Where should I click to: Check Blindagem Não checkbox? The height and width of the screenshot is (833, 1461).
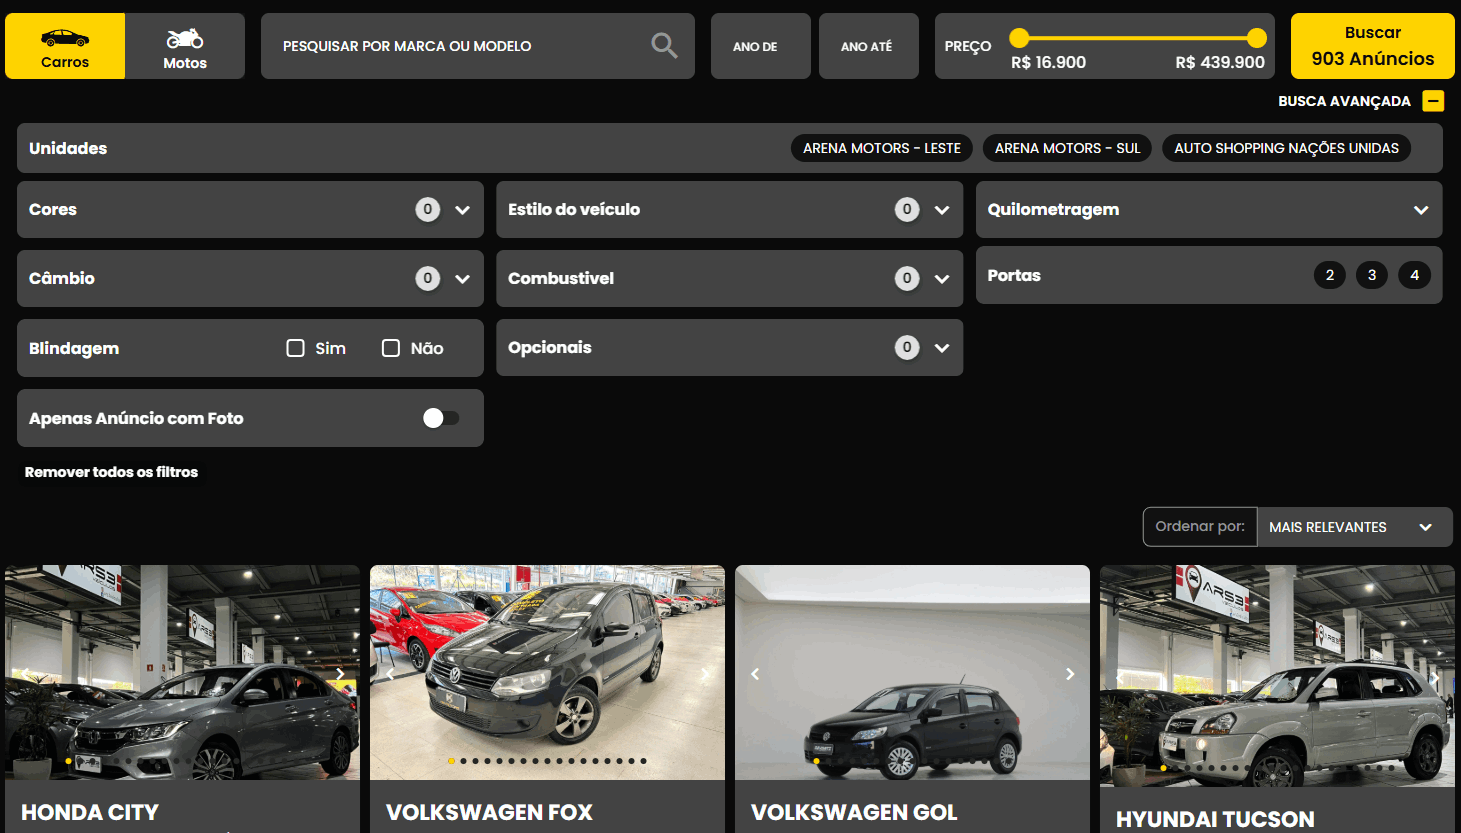point(391,348)
